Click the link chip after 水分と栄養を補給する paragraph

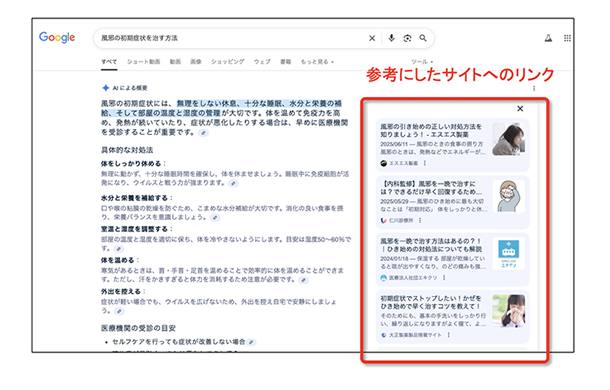click(x=215, y=218)
